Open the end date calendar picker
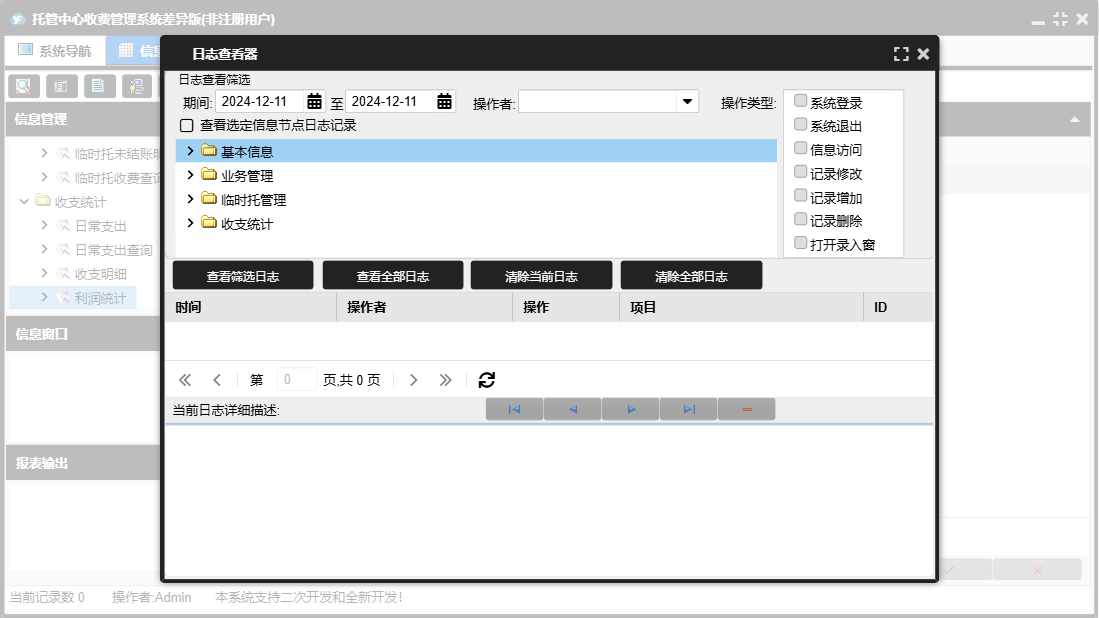This screenshot has width=1099, height=618. 444,101
